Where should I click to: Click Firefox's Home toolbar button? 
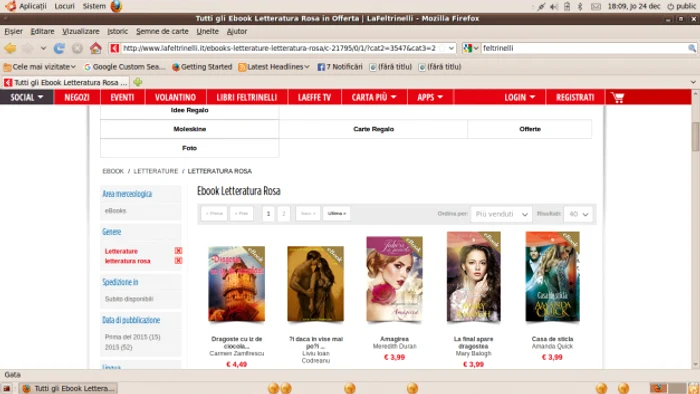96,48
